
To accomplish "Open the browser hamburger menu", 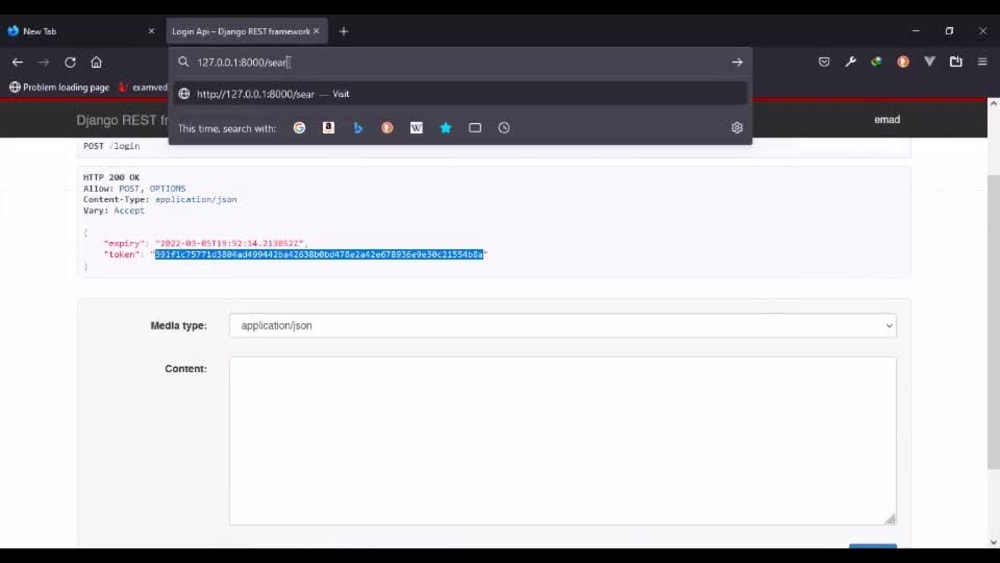I will (982, 62).
